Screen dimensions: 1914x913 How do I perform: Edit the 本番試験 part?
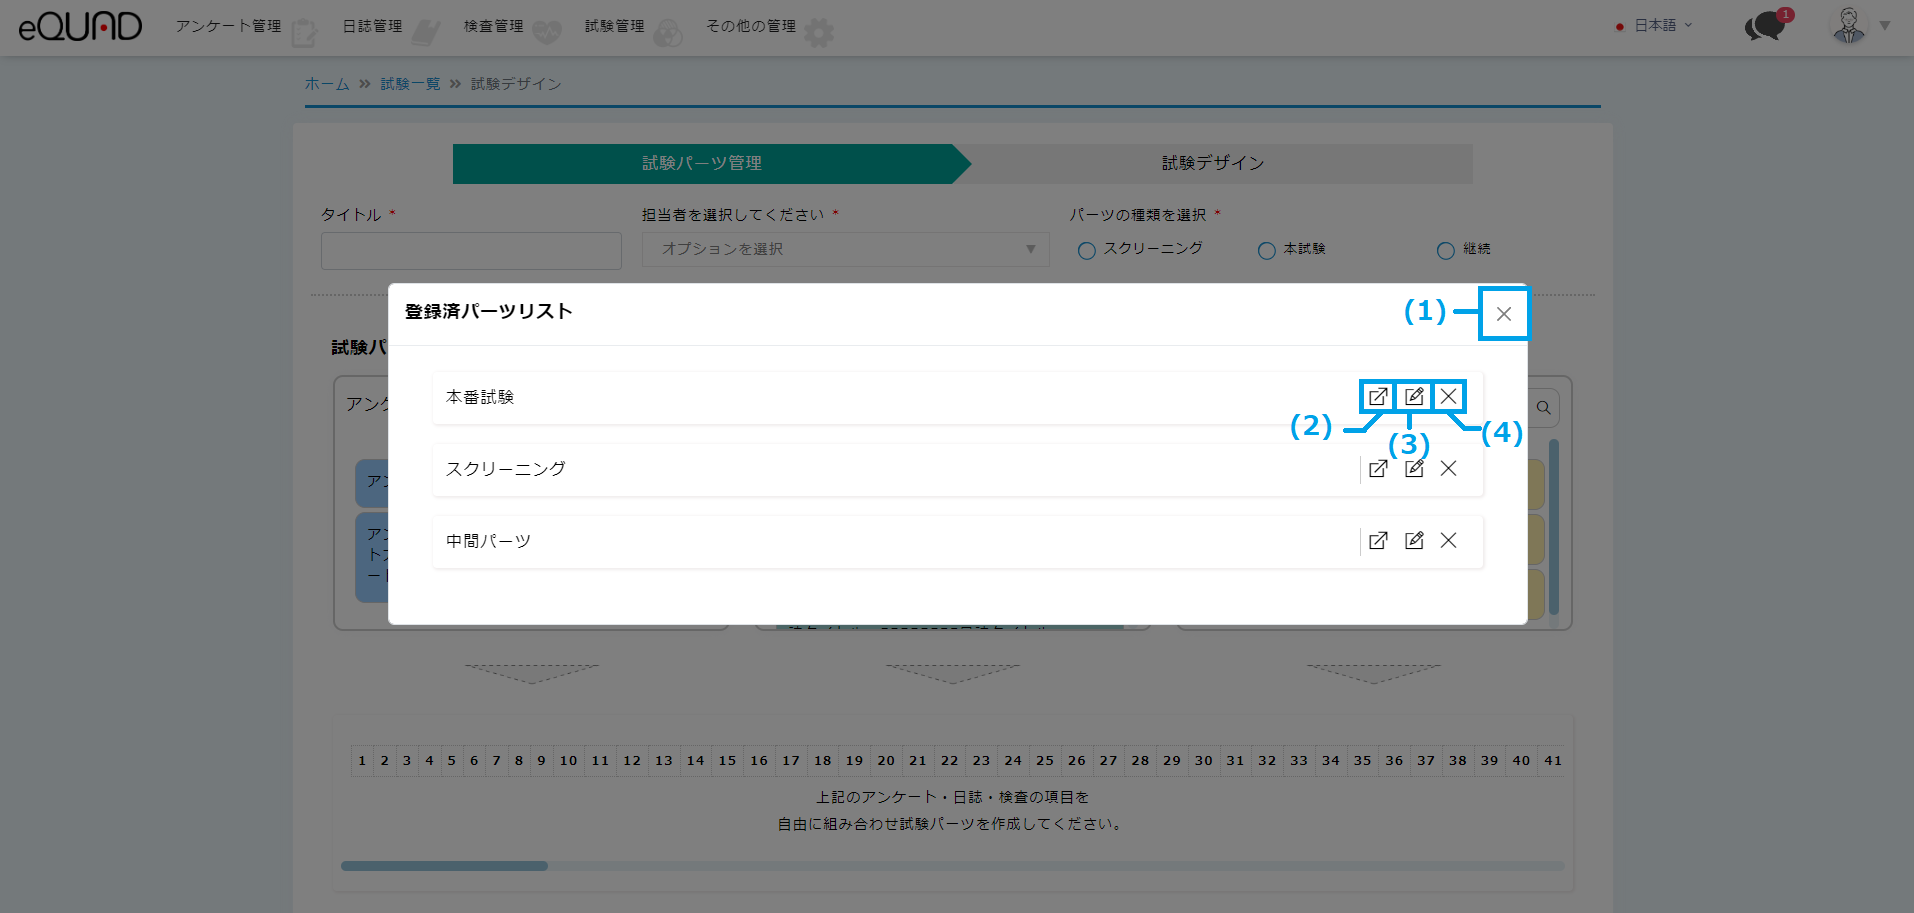1414,397
